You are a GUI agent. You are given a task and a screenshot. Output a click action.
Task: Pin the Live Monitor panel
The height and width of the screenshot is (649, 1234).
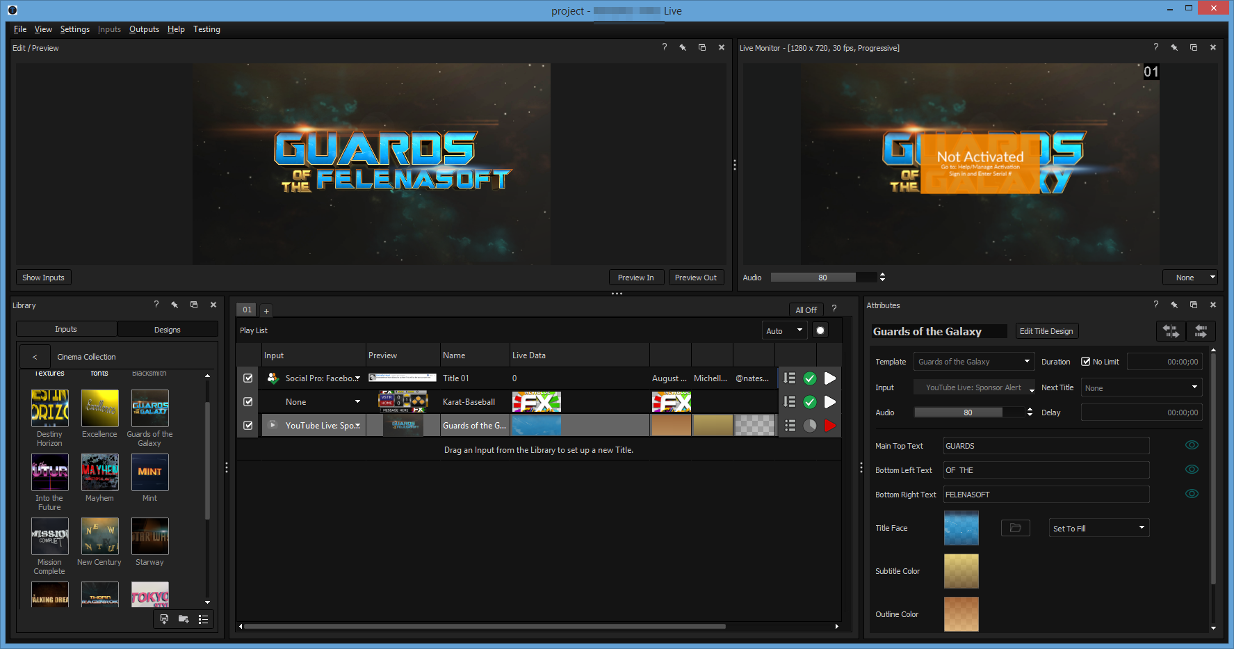click(1175, 48)
